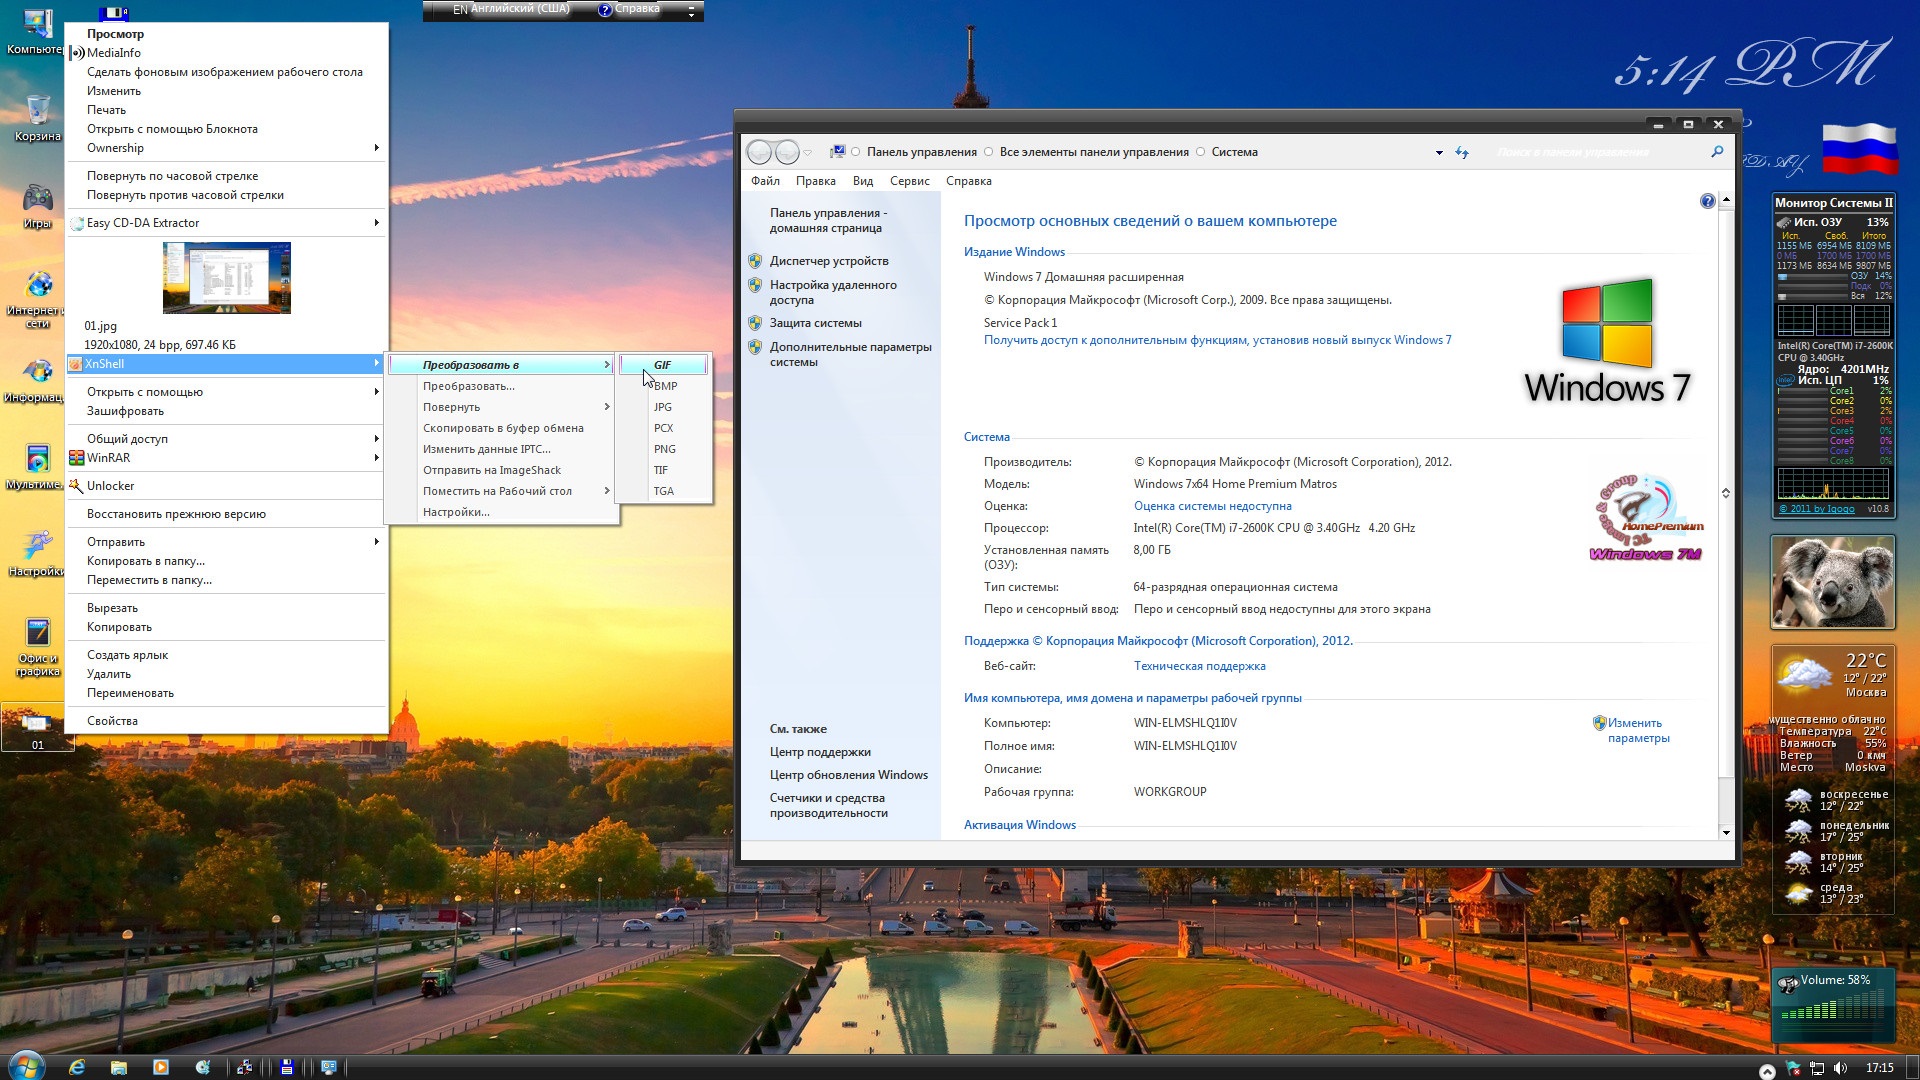Launch Internet Explorer from taskbar
The width and height of the screenshot is (1920, 1080).
tap(77, 1067)
